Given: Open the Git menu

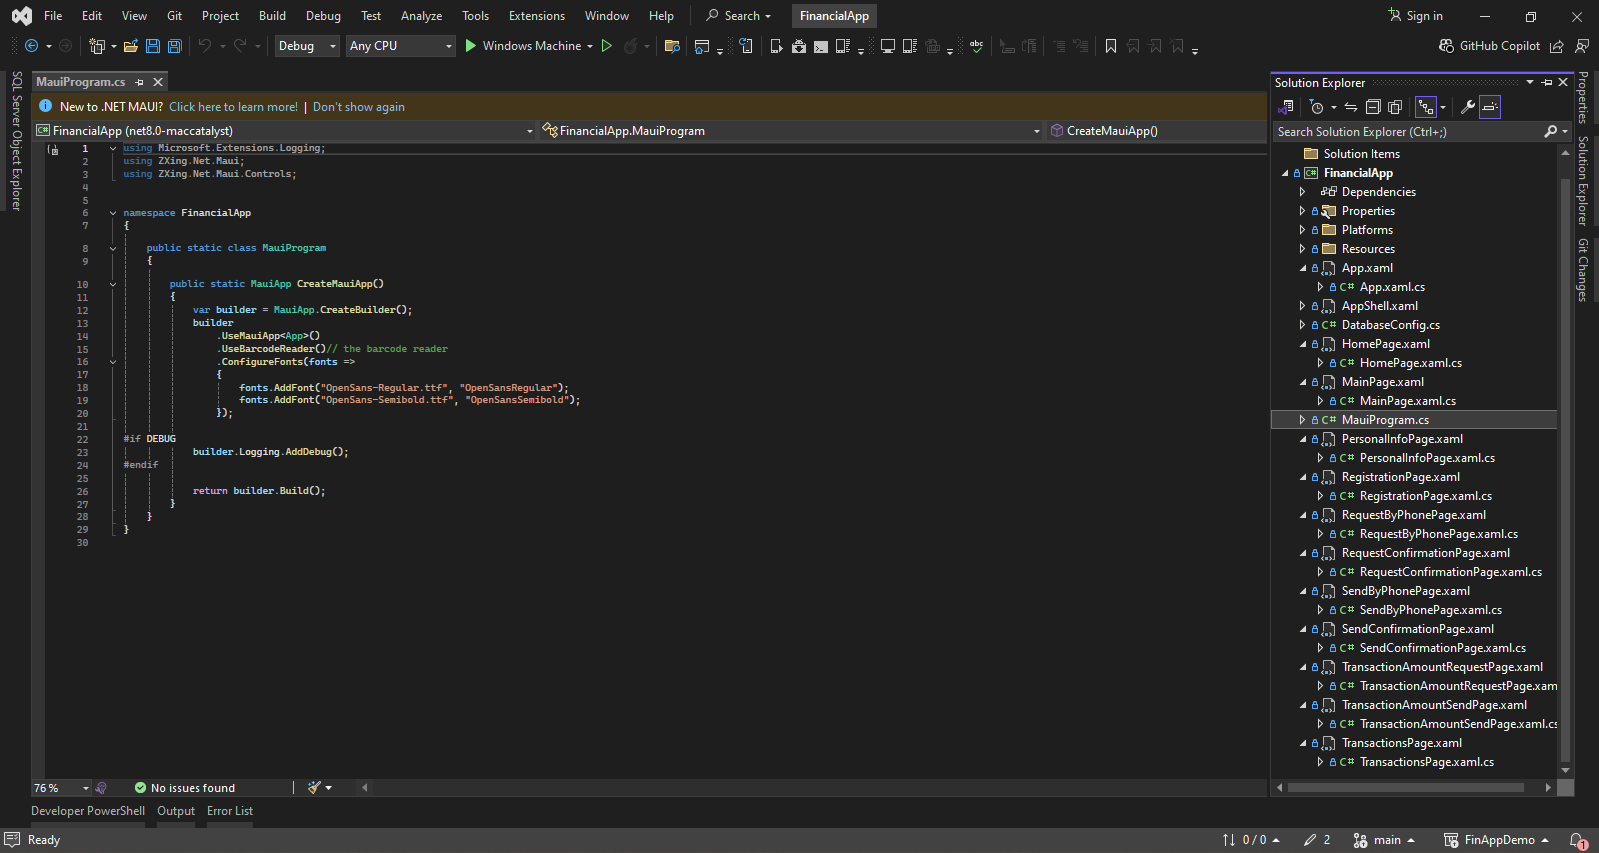Looking at the screenshot, I should [x=175, y=16].
